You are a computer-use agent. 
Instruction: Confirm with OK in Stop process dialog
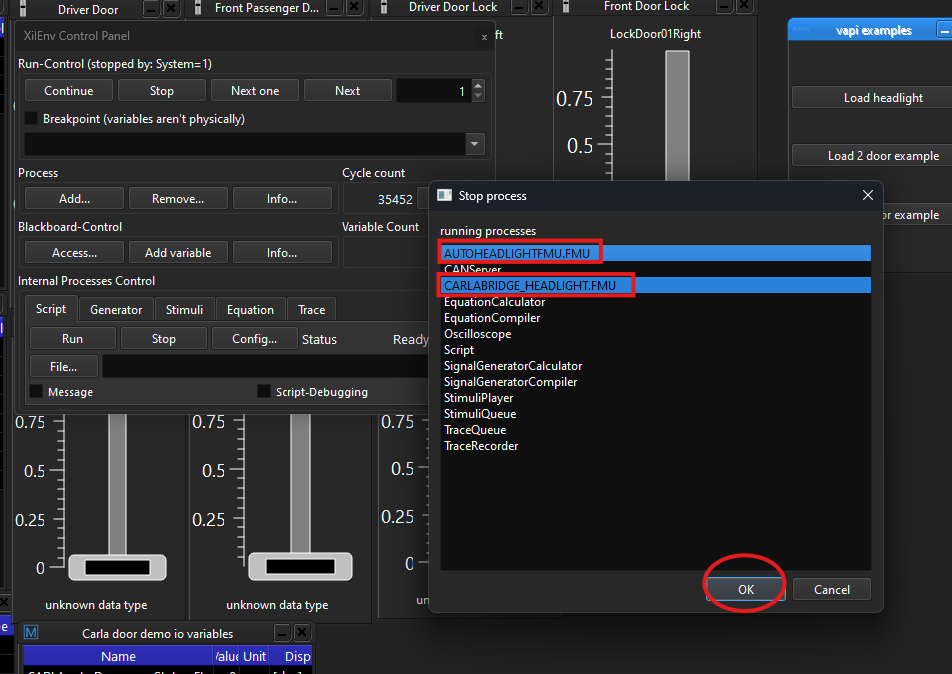click(x=744, y=589)
